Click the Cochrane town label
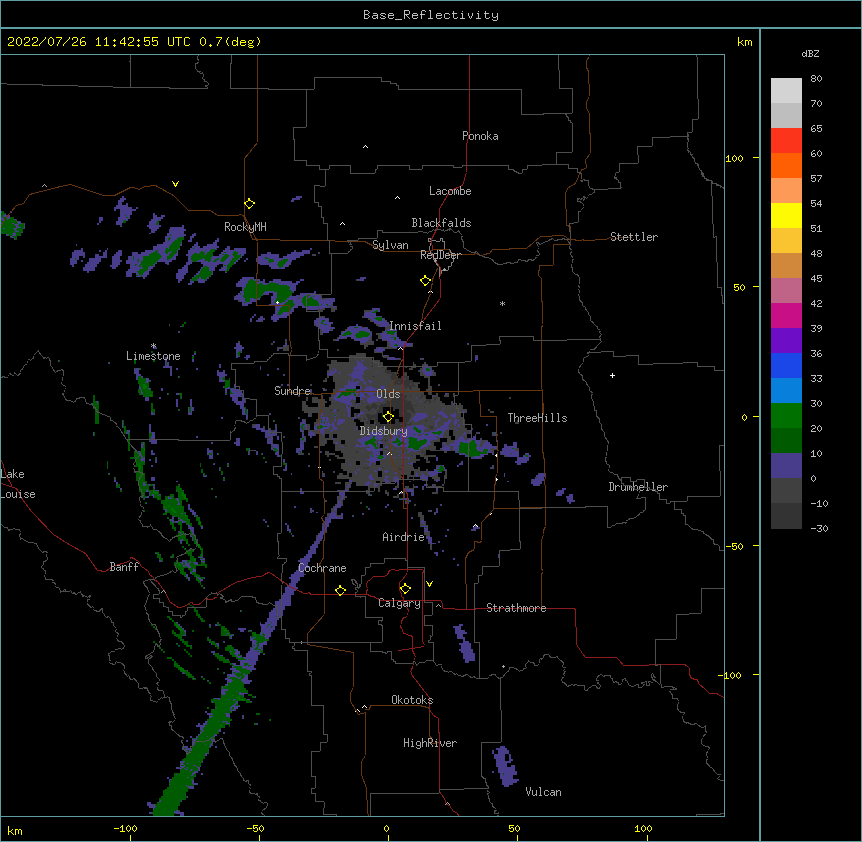This screenshot has height=842, width=862. (x=322, y=568)
